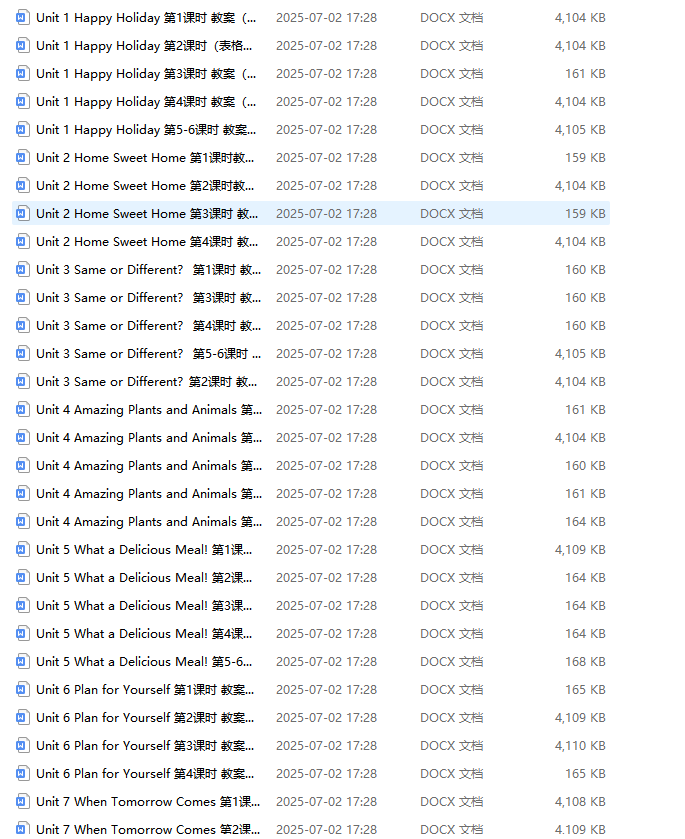
Task: Select the icon beside Unit 3 Same or Different 第5-6课时
Action: point(22,354)
